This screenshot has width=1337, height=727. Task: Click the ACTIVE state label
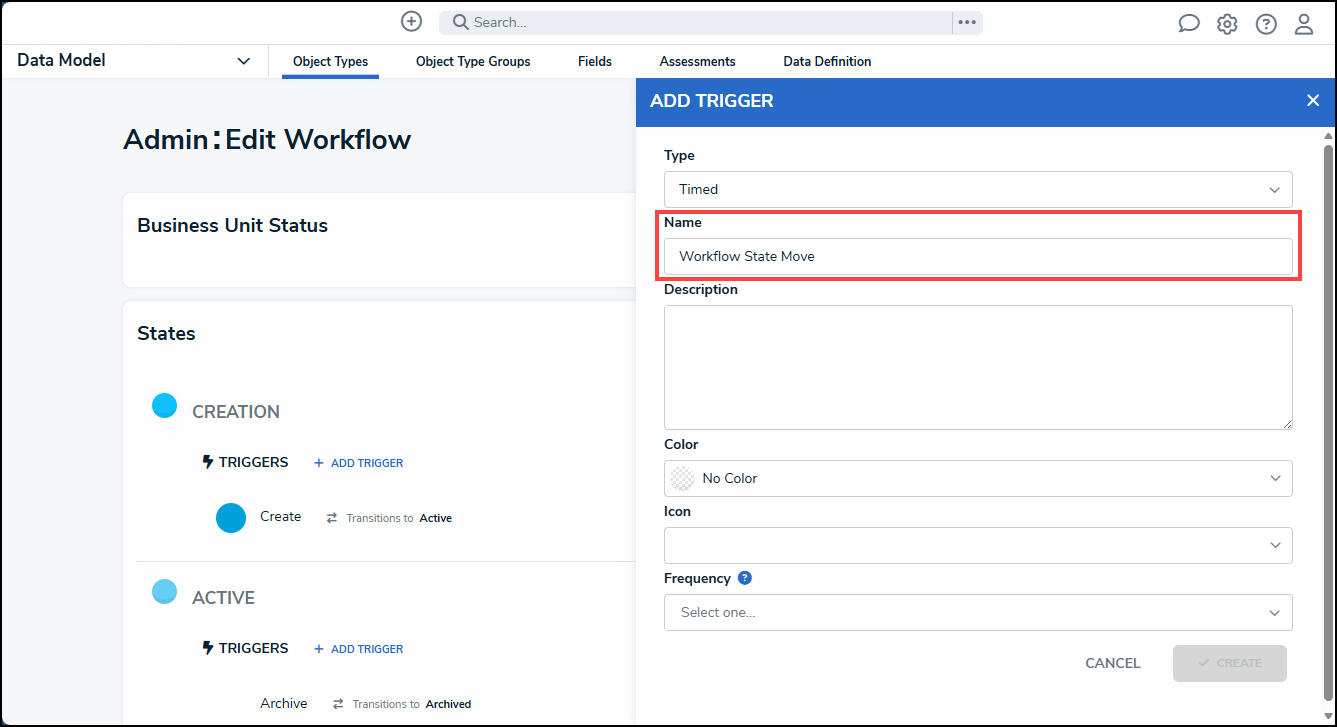(x=223, y=598)
